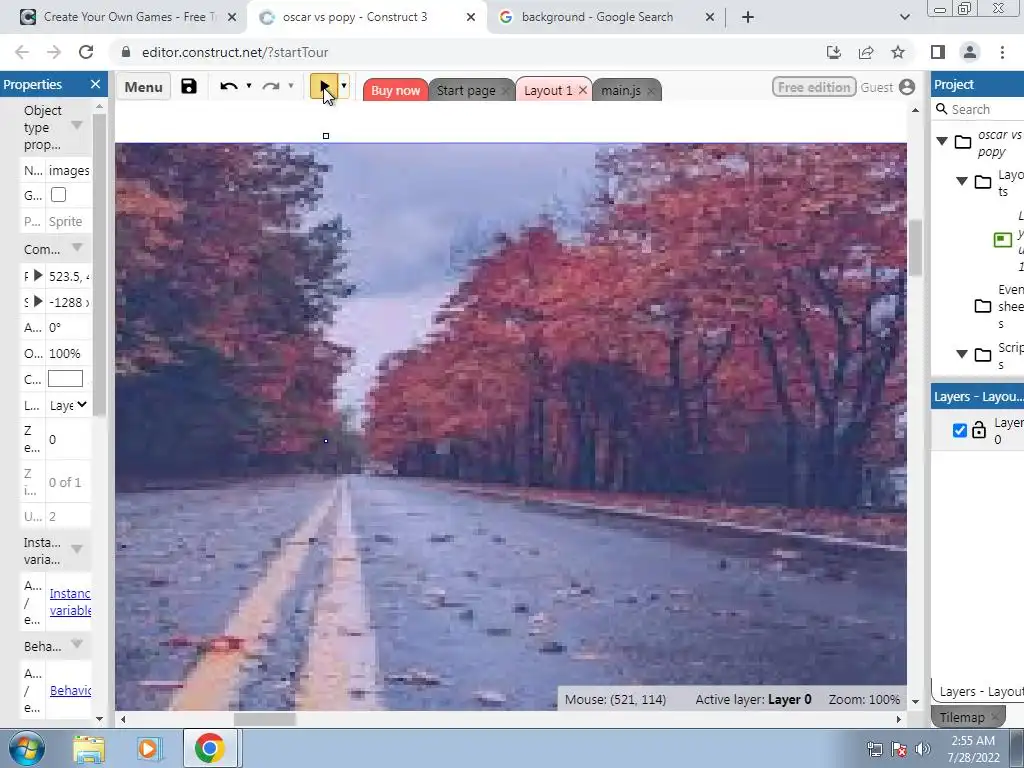The image size is (1024, 768).
Task: Open the Color swatch in Properties
Action: [65, 379]
